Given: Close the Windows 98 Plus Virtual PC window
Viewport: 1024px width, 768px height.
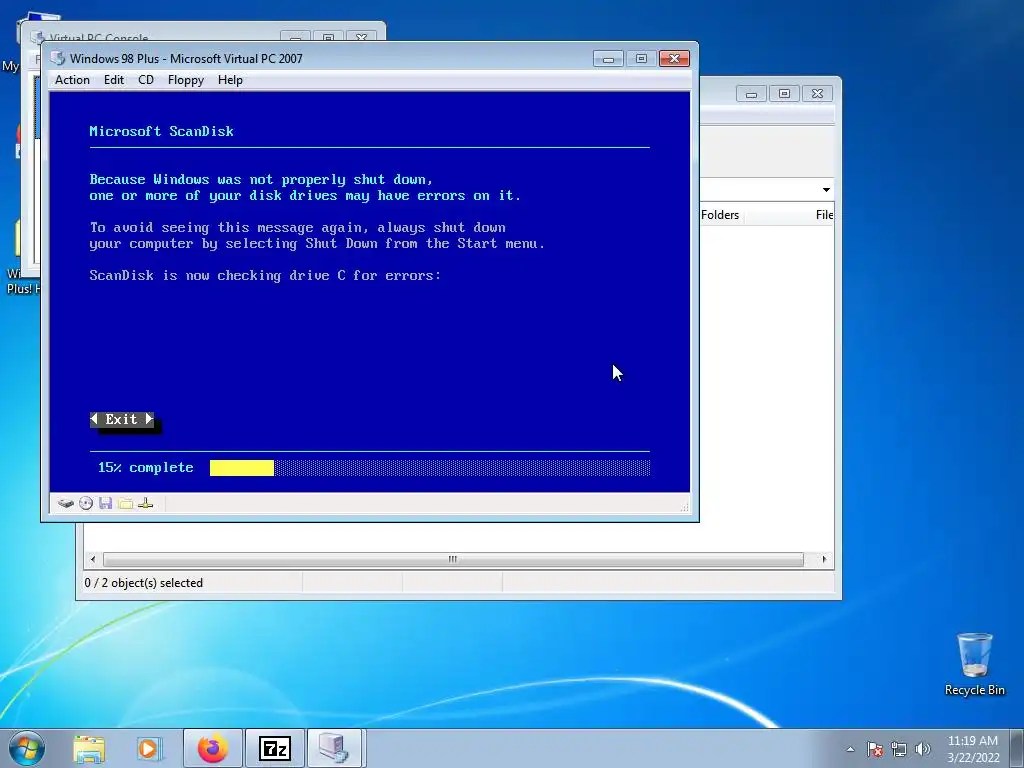Looking at the screenshot, I should point(675,59).
